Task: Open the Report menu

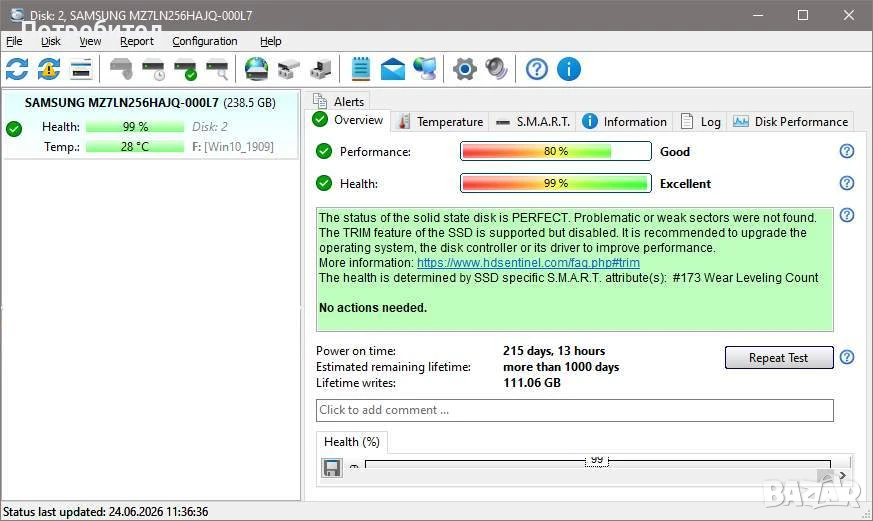Action: pyautogui.click(x=136, y=41)
